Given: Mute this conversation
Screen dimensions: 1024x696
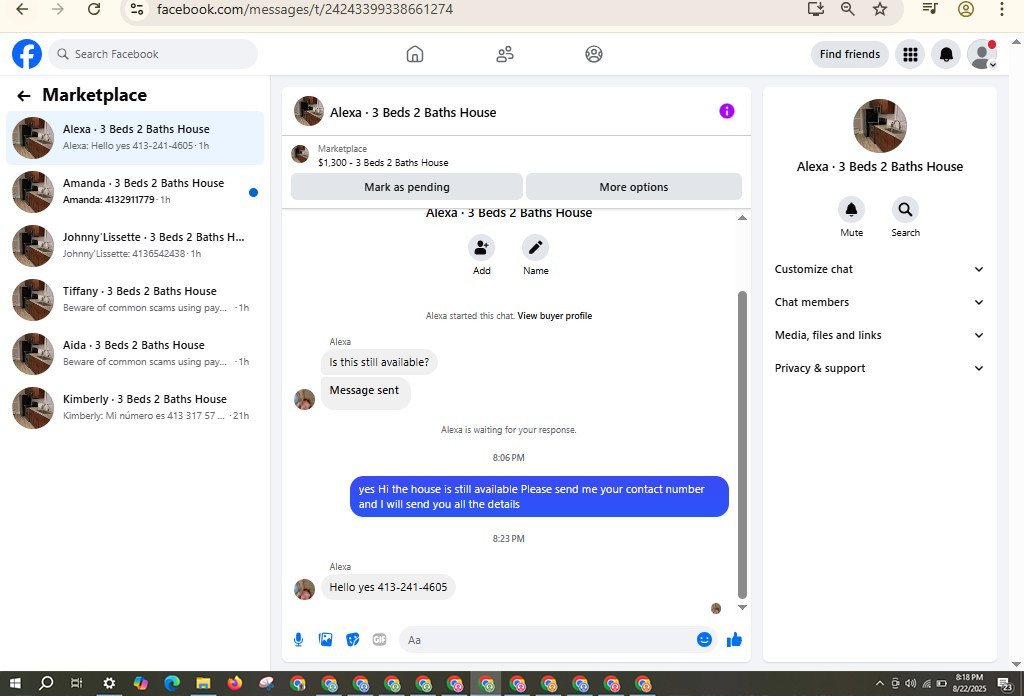Looking at the screenshot, I should (851, 210).
